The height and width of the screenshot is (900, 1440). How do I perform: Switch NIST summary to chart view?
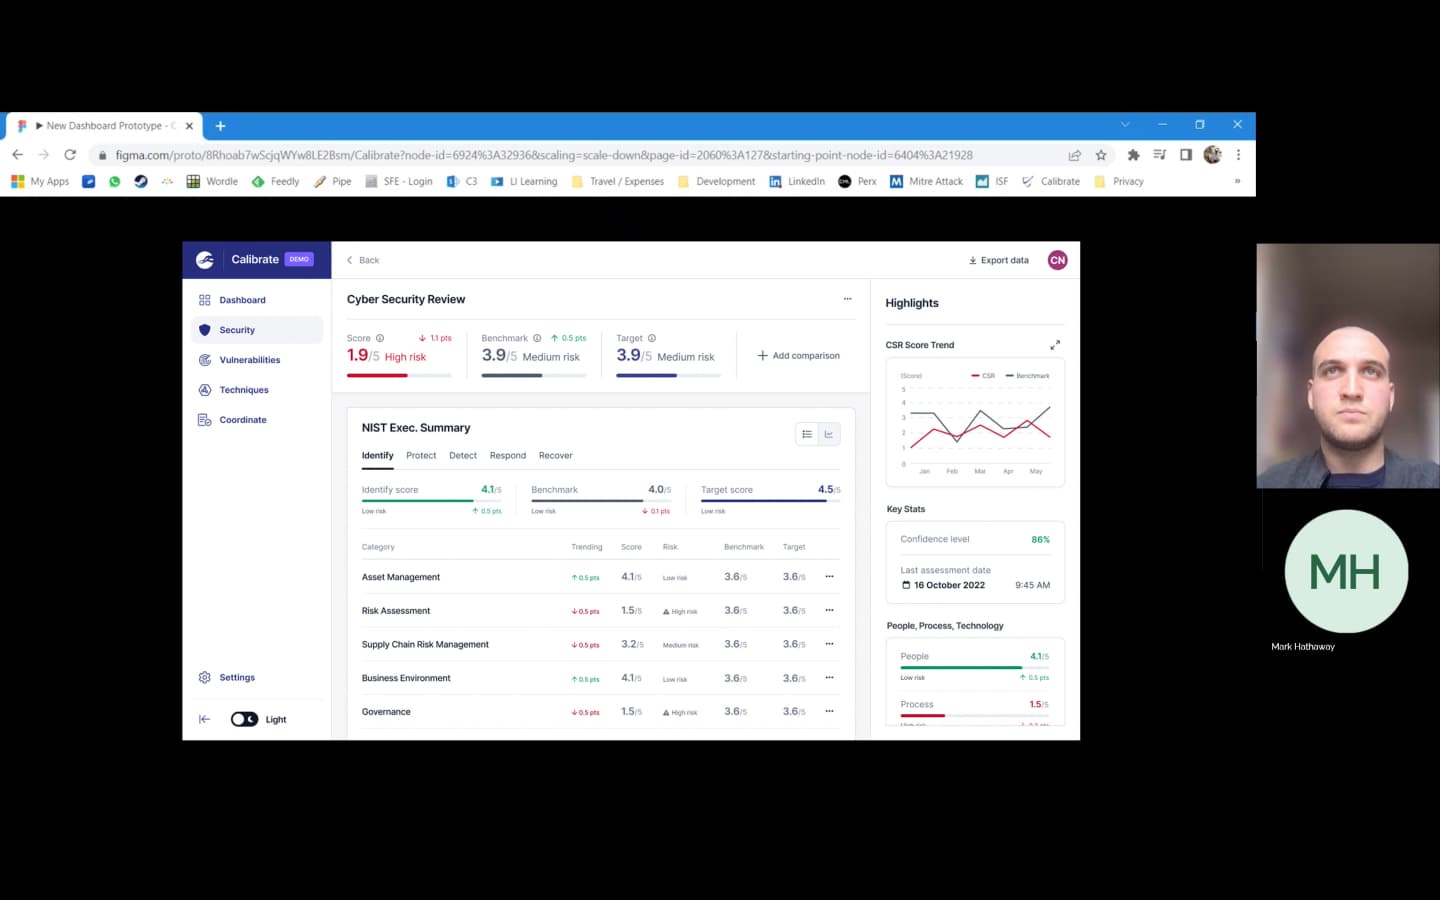pos(829,434)
